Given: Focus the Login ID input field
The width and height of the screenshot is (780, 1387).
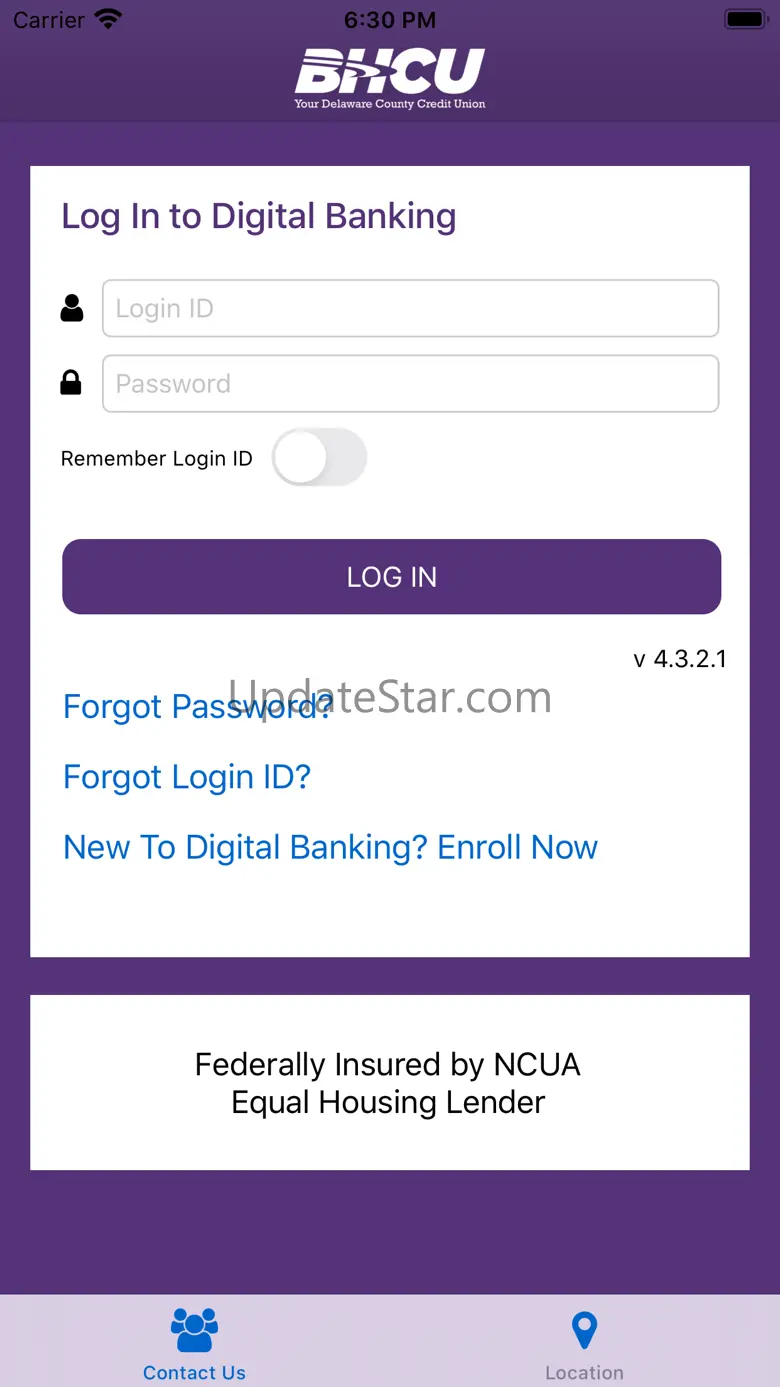Looking at the screenshot, I should point(410,308).
